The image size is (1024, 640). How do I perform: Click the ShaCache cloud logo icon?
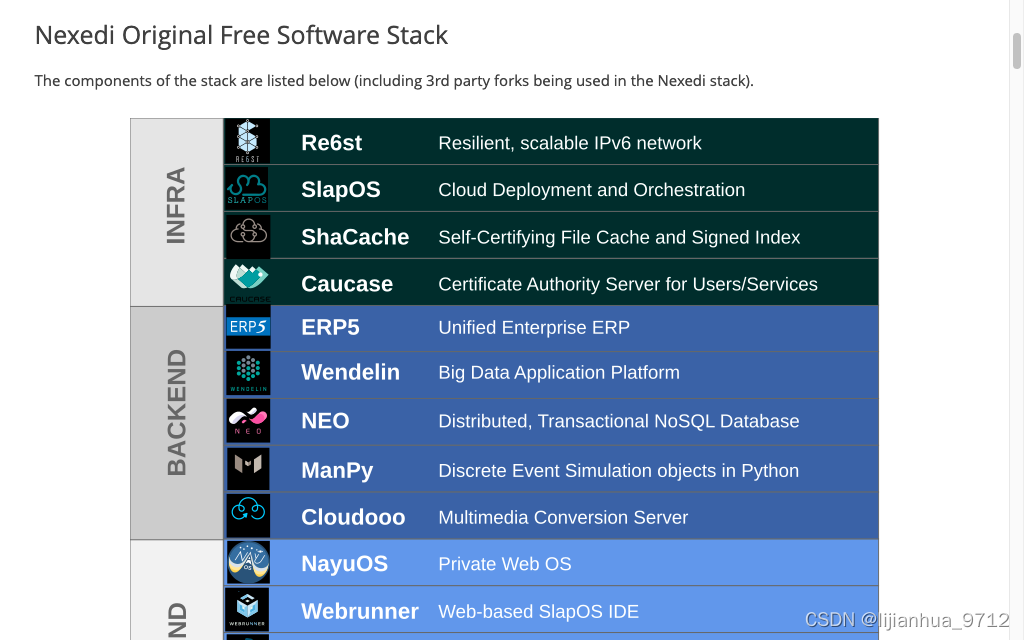coord(248,236)
